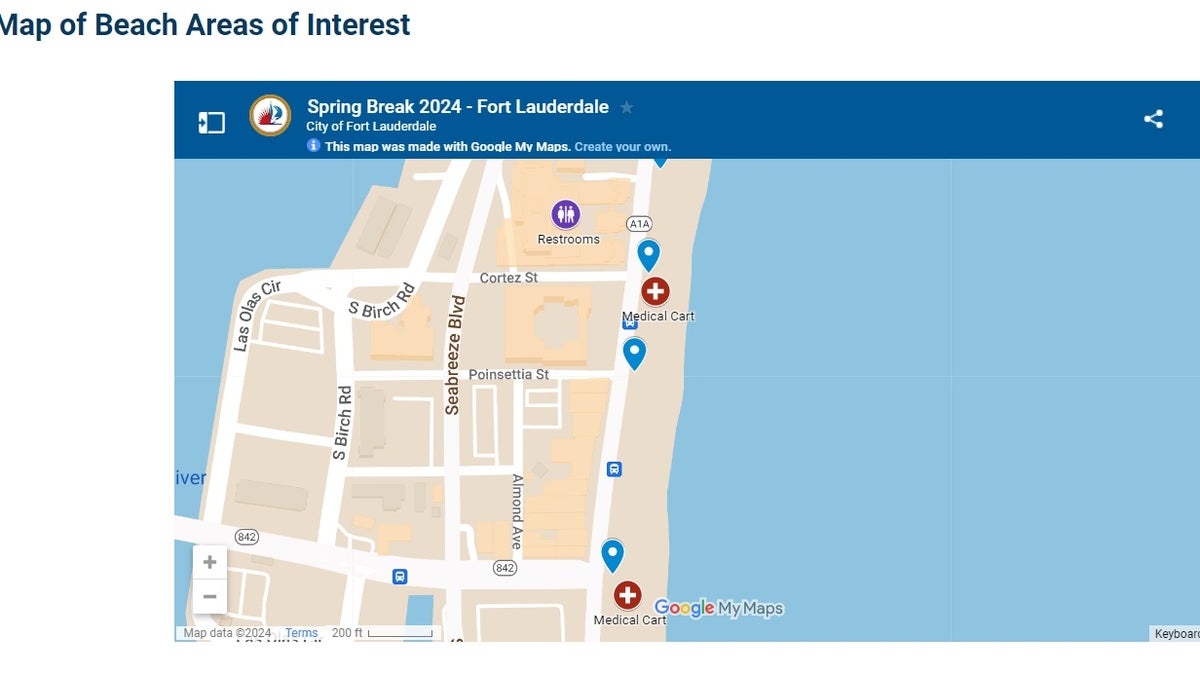Screen dimensions: 1200x675
Task: Click bus stop icon on A1A
Action: tap(614, 468)
